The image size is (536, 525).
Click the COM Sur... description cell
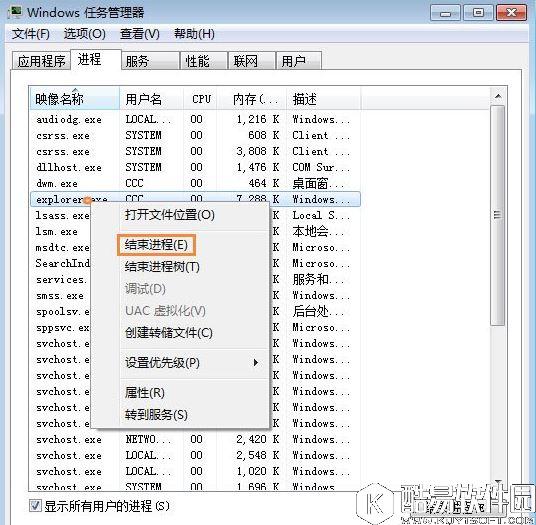pos(321,167)
